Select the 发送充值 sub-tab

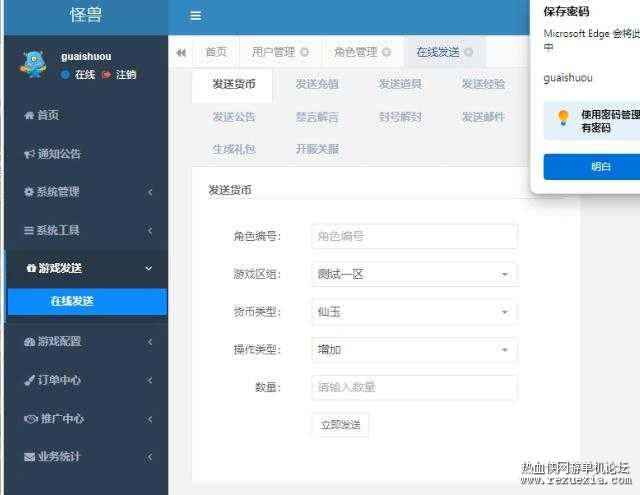(317, 84)
